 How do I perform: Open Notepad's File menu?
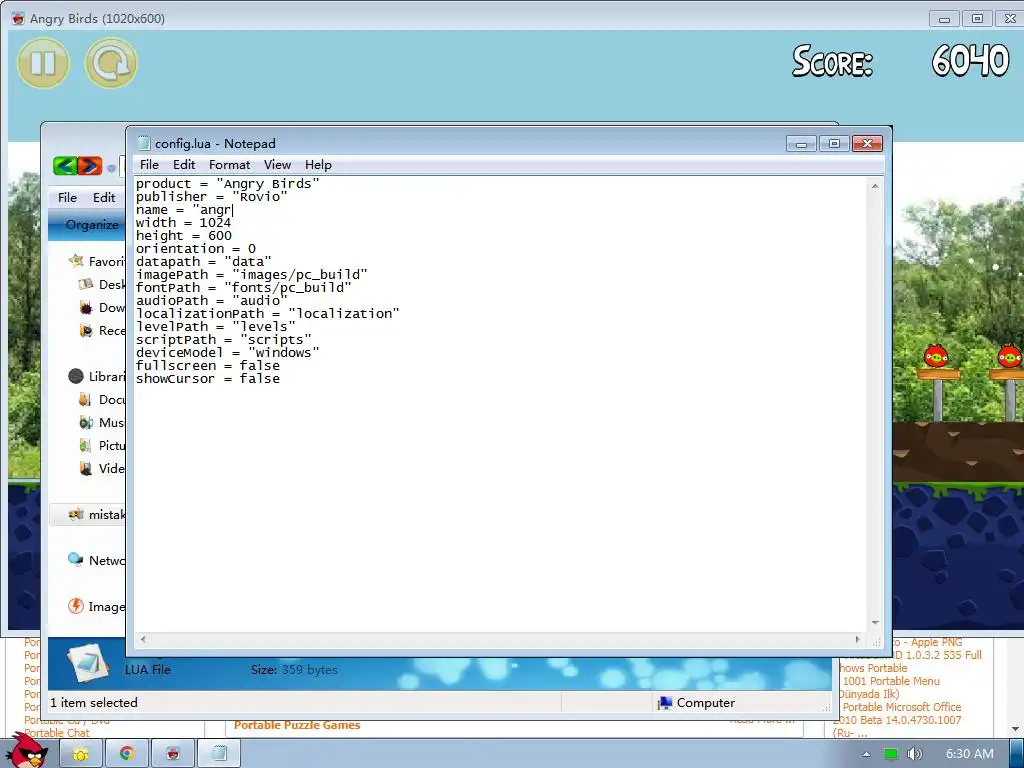click(149, 165)
